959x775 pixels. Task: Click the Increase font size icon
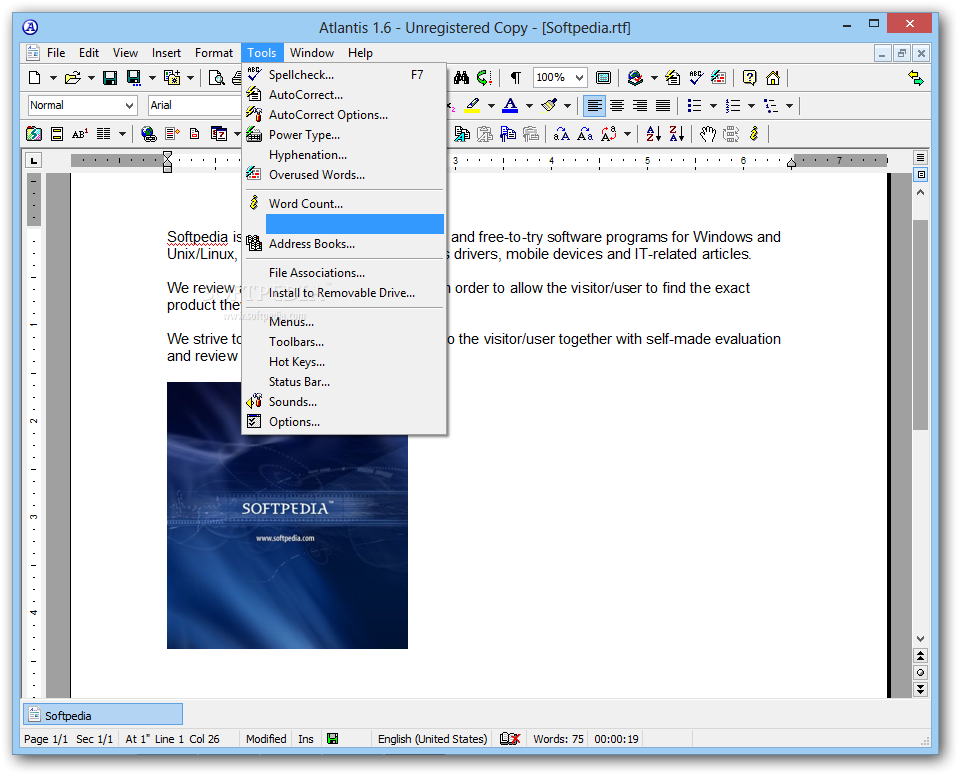tap(561, 133)
